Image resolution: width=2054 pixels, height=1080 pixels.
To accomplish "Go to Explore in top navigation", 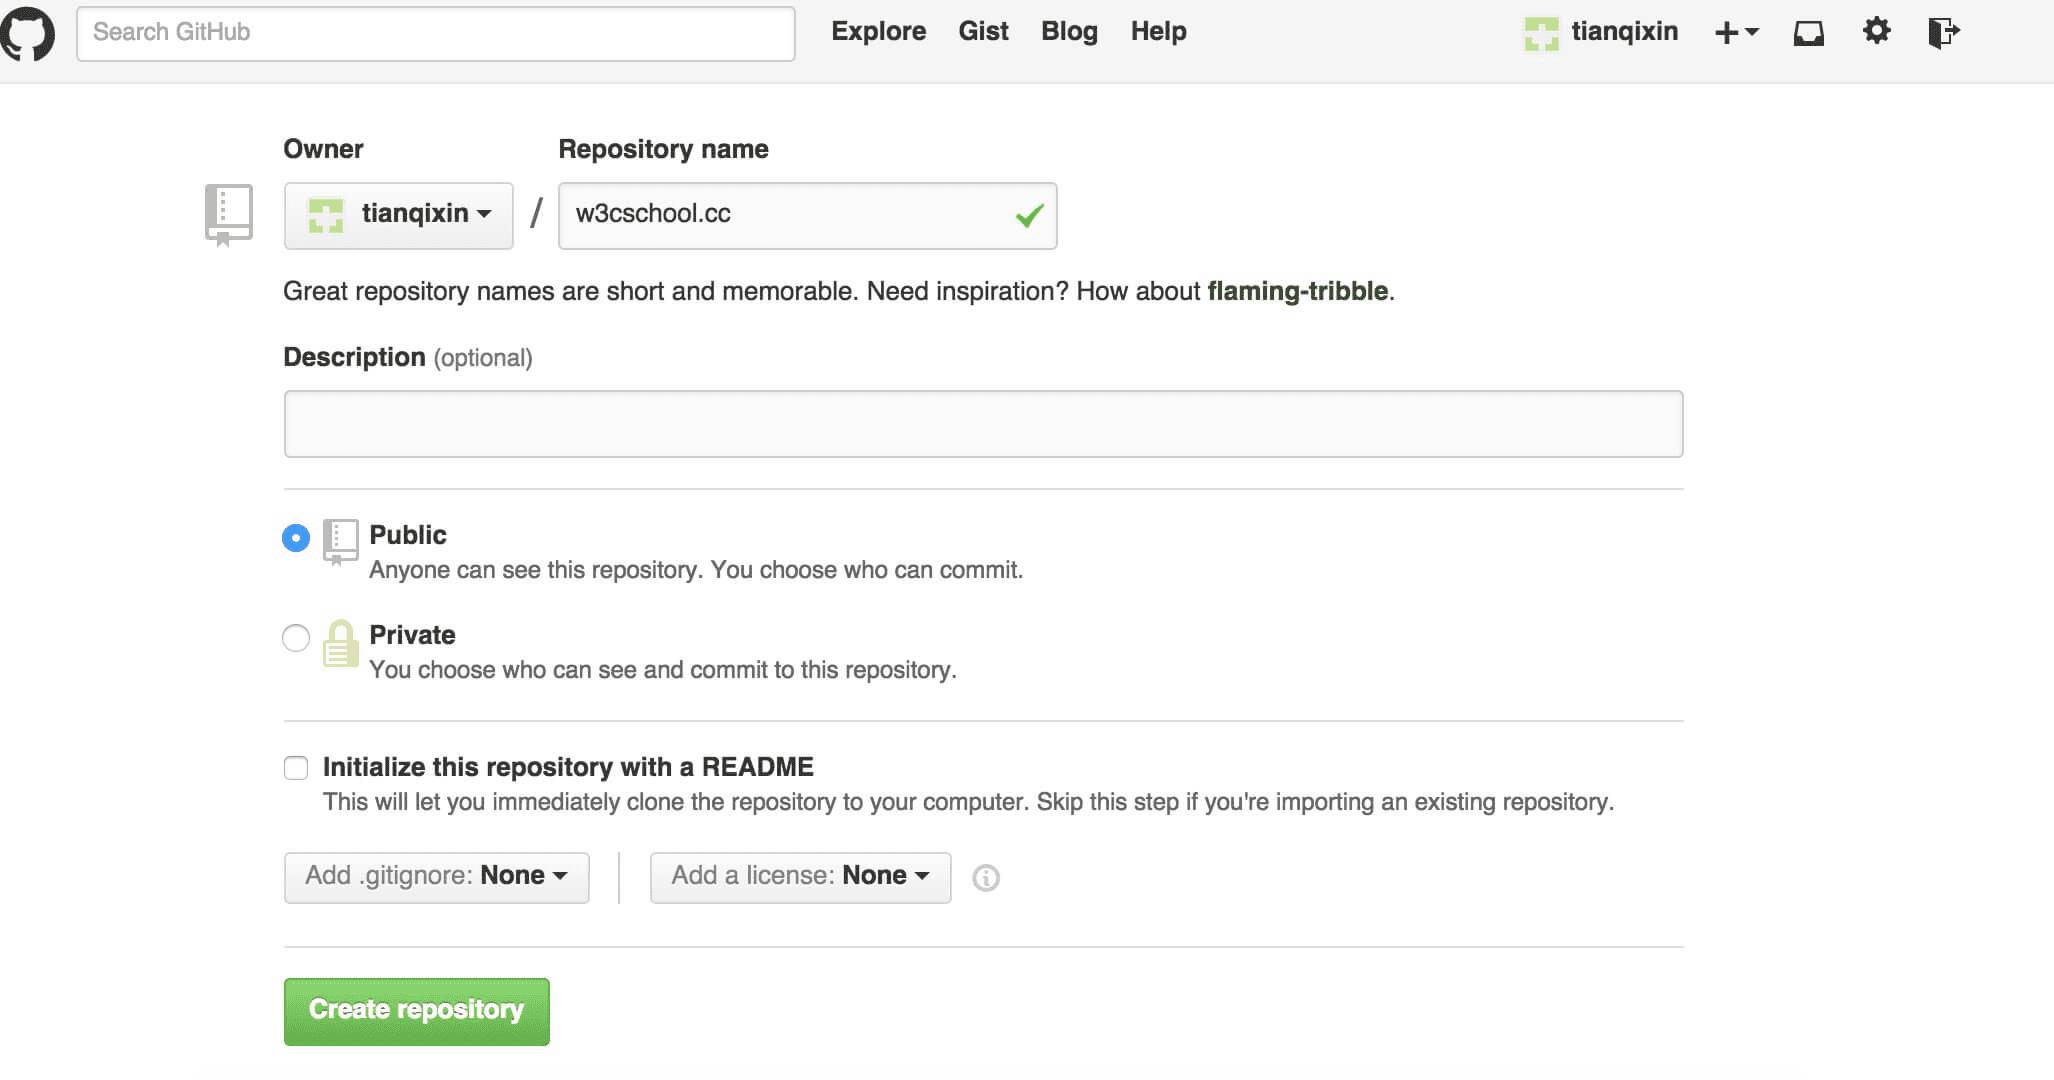I will 878,31.
